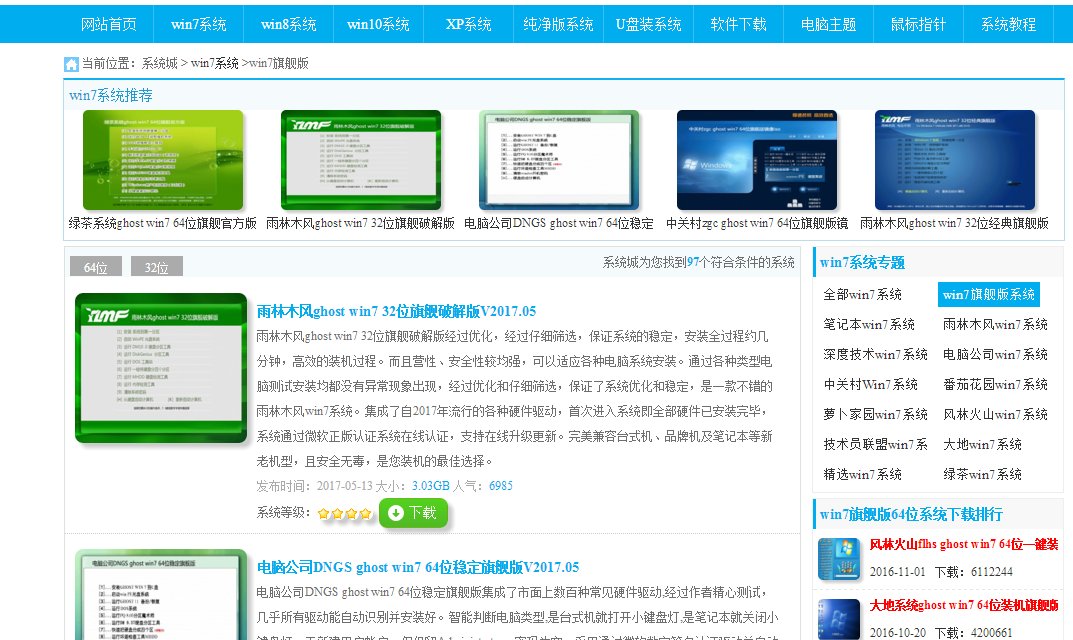
Task: Switch to the XP系统 tab
Action: pos(467,23)
